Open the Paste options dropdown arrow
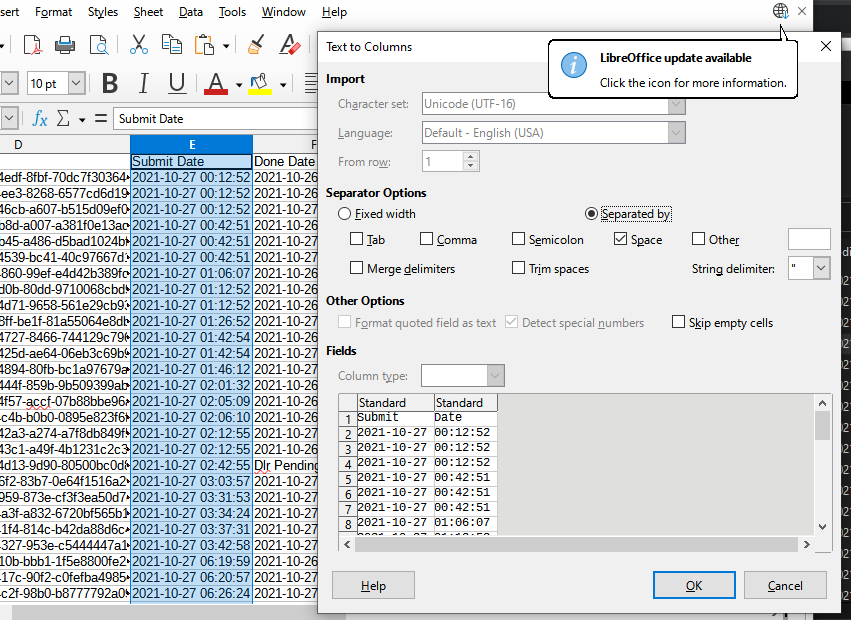Viewport: 851px width, 620px height. click(x=226, y=46)
